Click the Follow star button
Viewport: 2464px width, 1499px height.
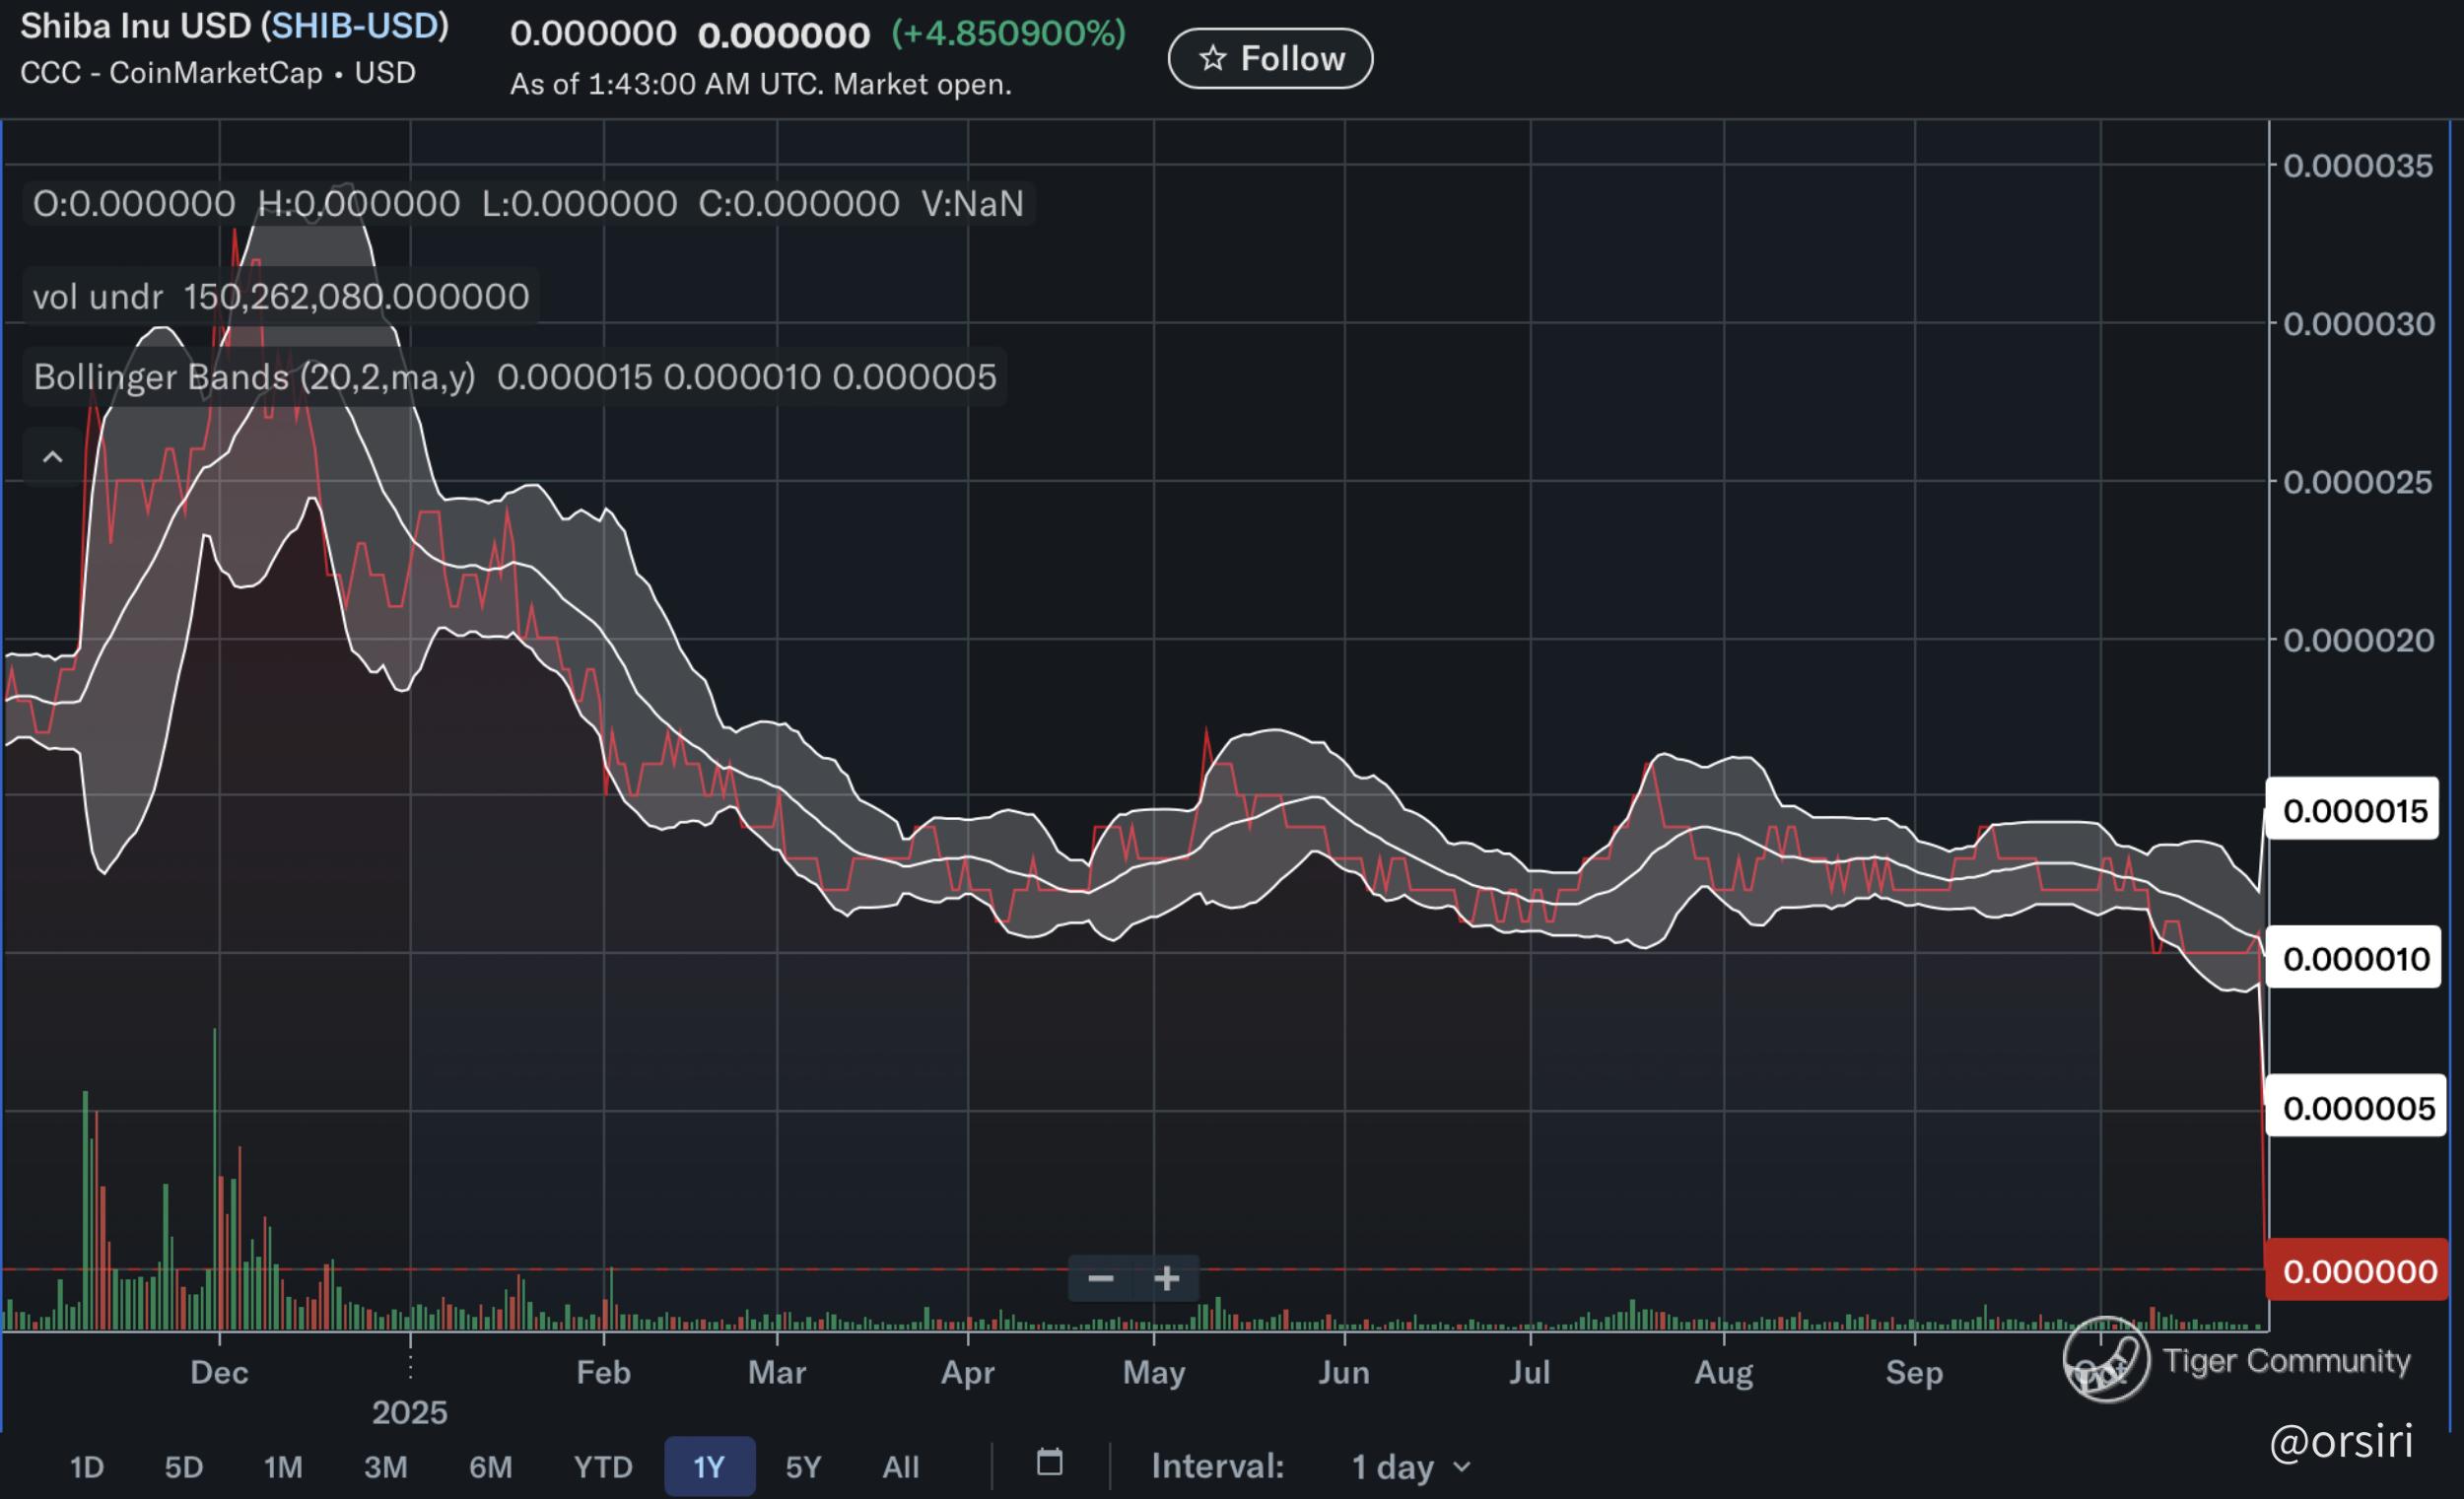[1270, 59]
